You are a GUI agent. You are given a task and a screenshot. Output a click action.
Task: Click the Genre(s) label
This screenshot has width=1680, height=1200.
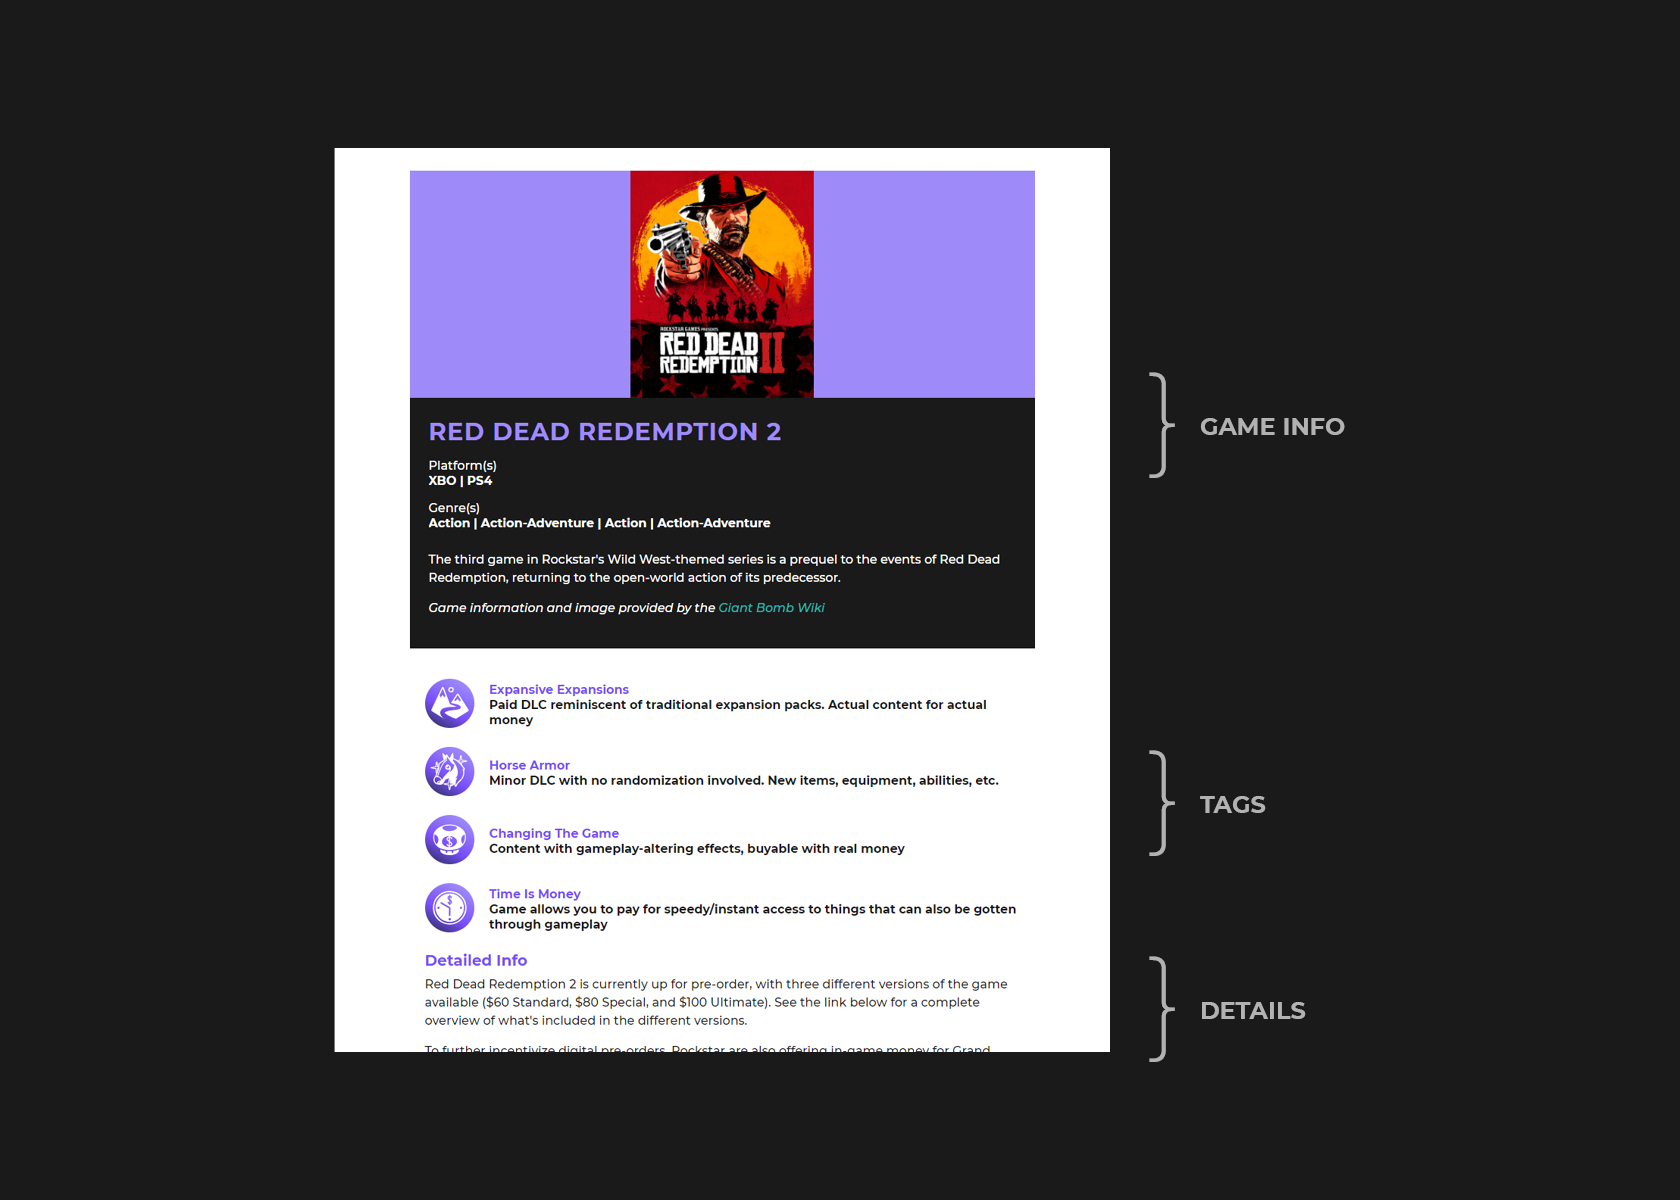pos(454,507)
